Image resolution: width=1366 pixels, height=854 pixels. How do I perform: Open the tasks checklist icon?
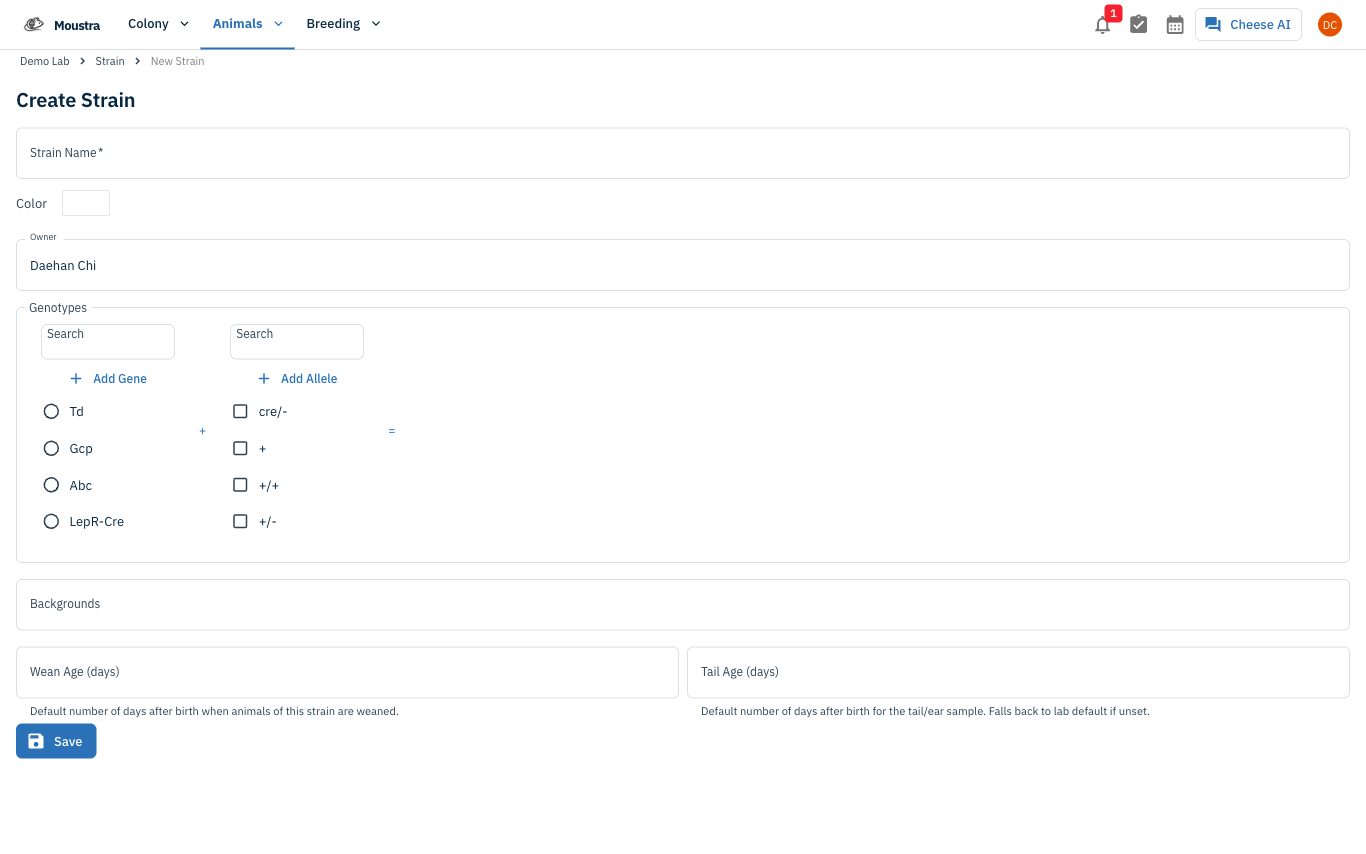tap(1138, 25)
